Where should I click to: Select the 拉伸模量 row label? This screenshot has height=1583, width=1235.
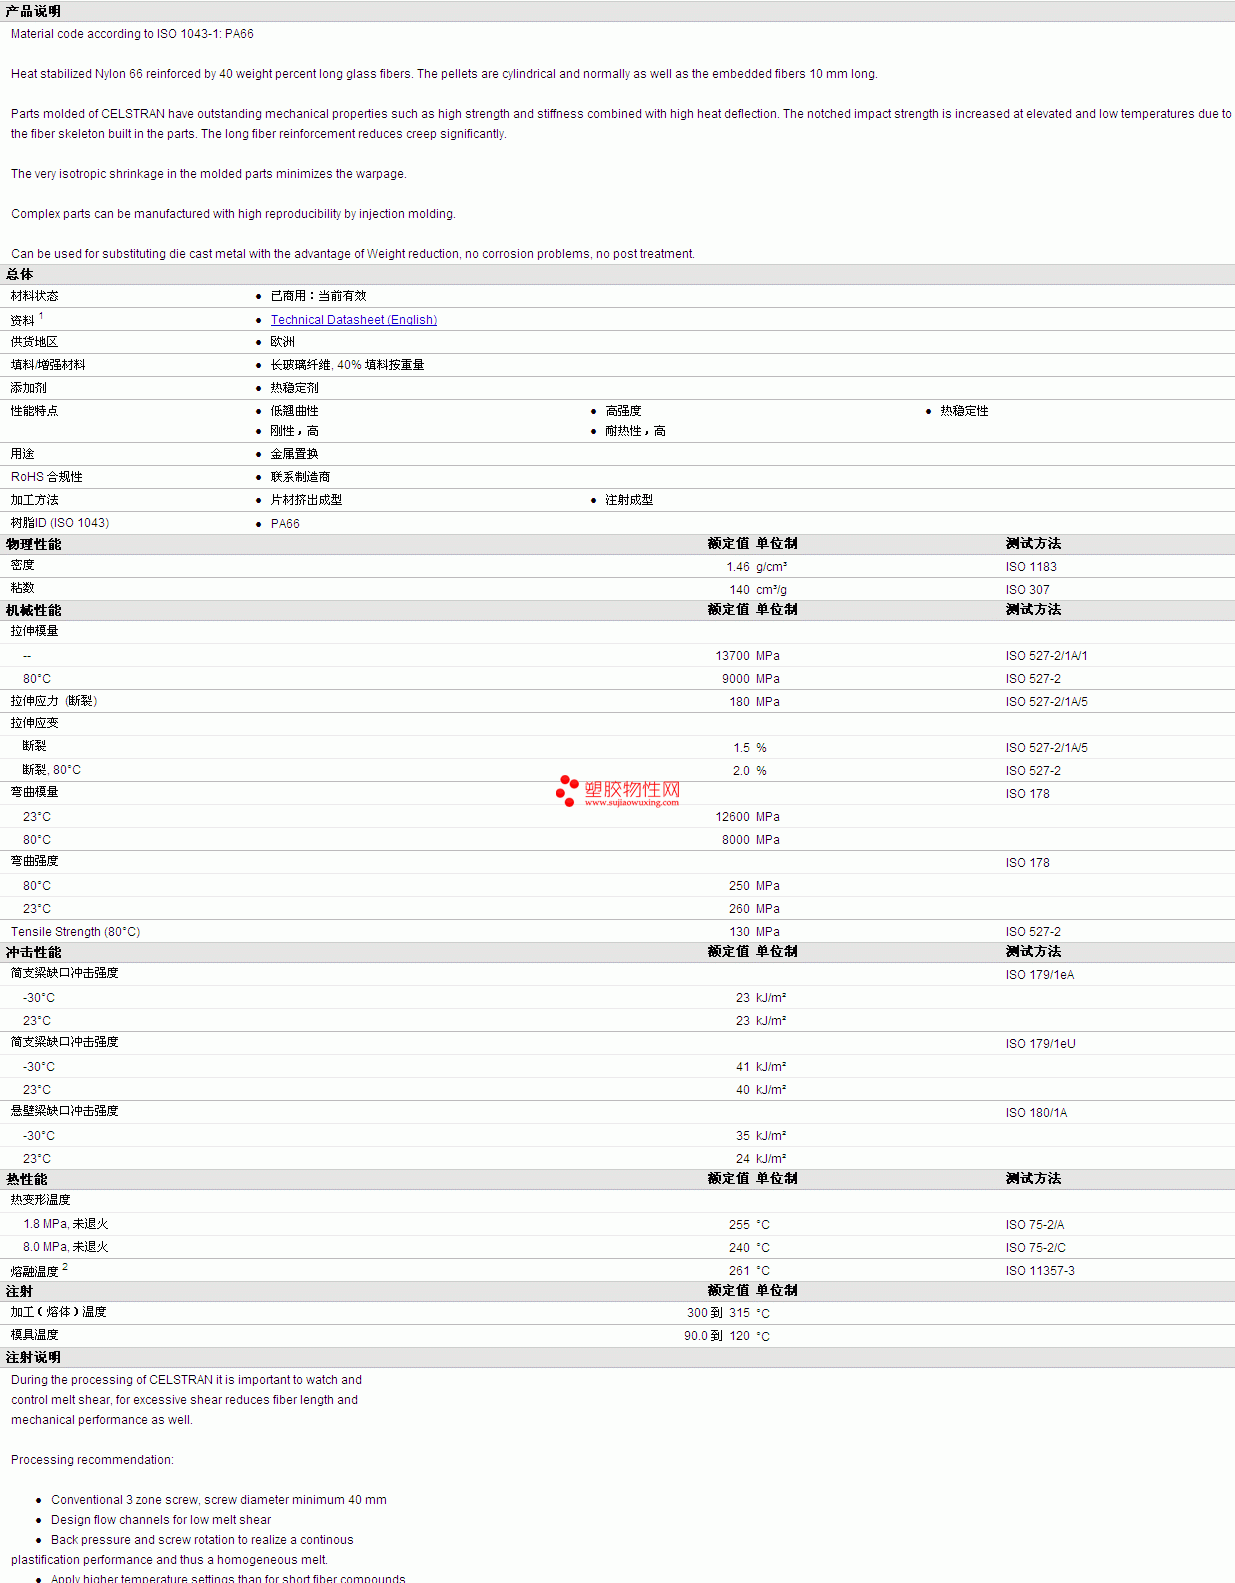[x=35, y=631]
